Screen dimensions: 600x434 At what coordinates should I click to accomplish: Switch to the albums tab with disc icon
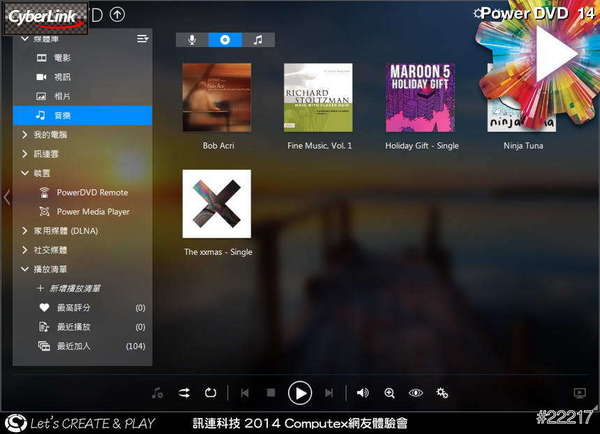point(225,40)
